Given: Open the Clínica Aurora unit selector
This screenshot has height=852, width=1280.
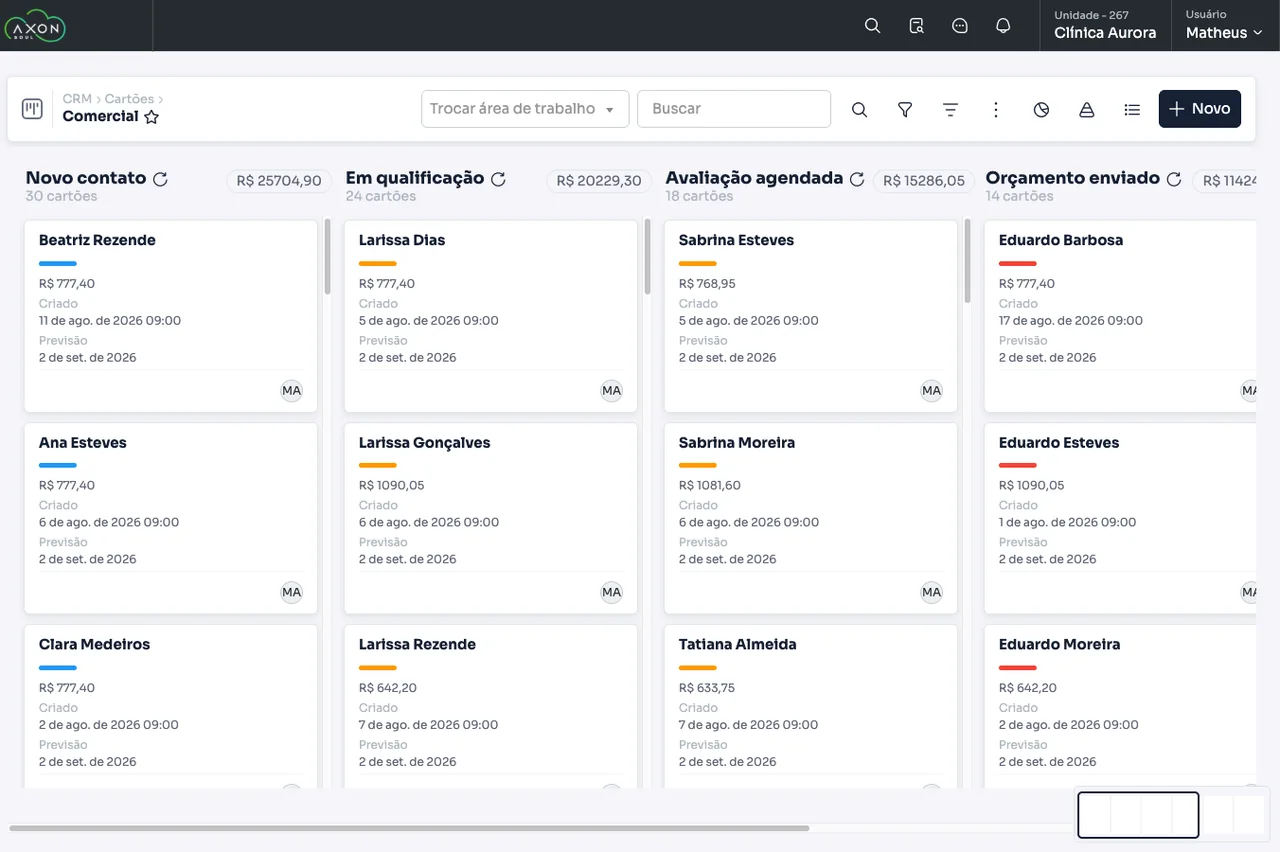Looking at the screenshot, I should click(1105, 26).
